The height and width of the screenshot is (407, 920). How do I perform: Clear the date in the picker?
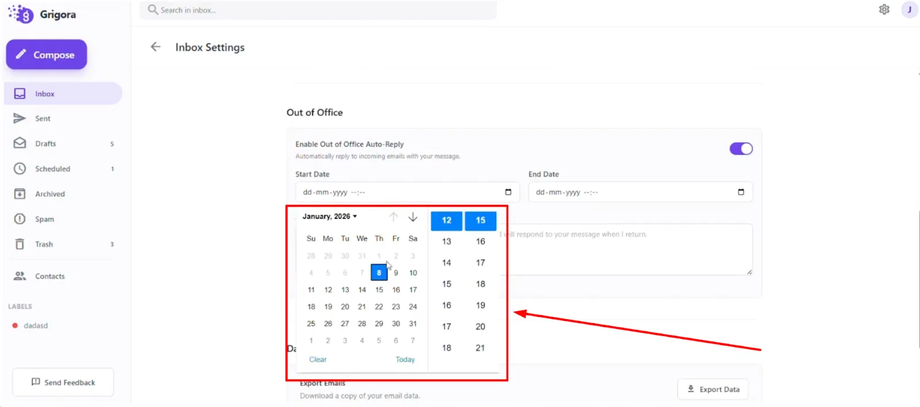(x=318, y=359)
